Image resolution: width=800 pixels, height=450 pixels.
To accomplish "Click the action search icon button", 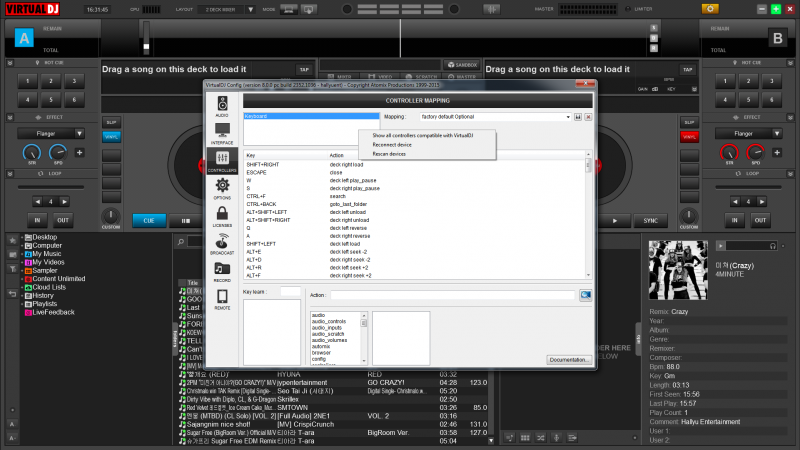I will pyautogui.click(x=585, y=295).
